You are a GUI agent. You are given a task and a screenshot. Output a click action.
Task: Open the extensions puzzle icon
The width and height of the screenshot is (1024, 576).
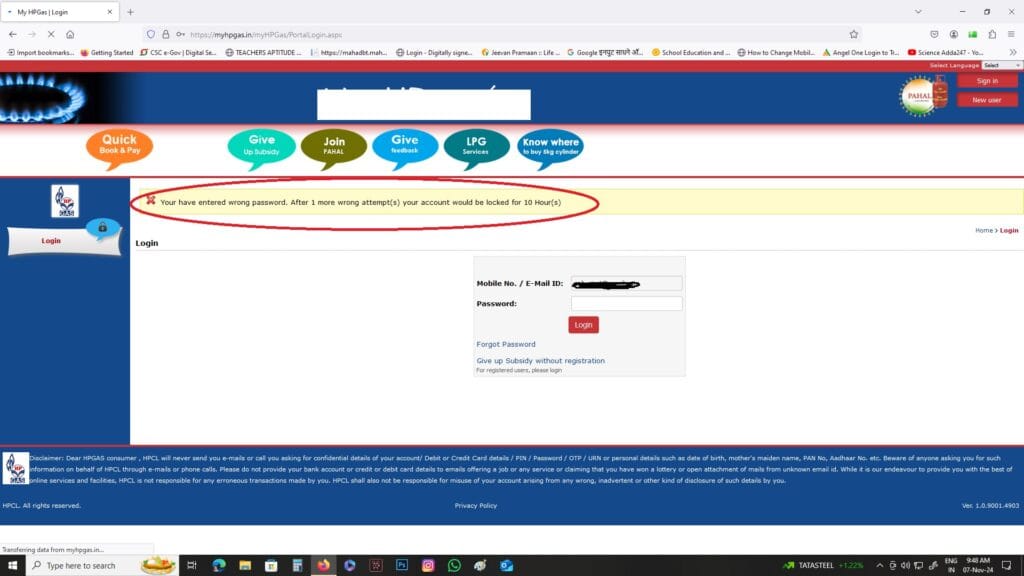(992, 35)
